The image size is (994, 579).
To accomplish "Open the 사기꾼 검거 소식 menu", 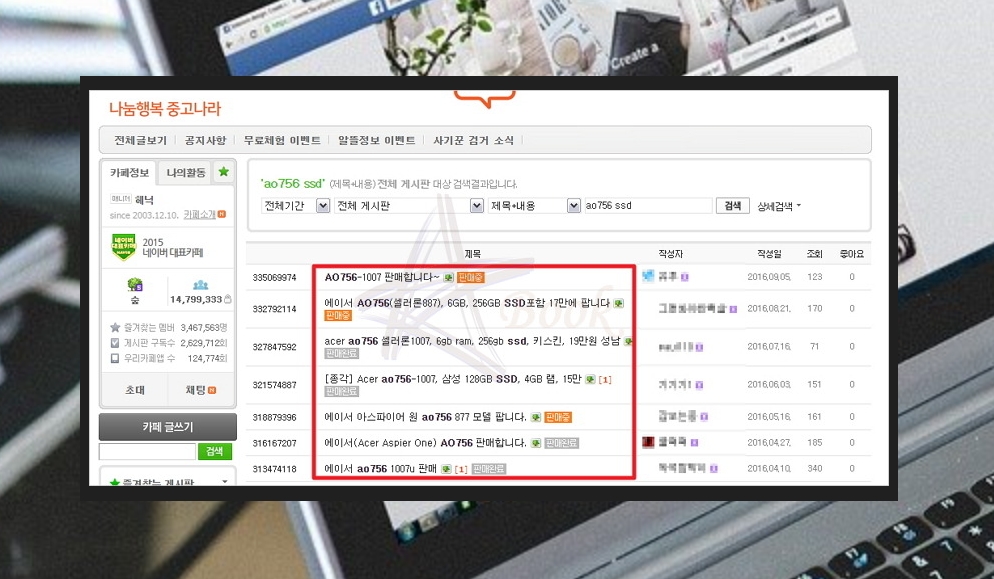I will [x=474, y=140].
